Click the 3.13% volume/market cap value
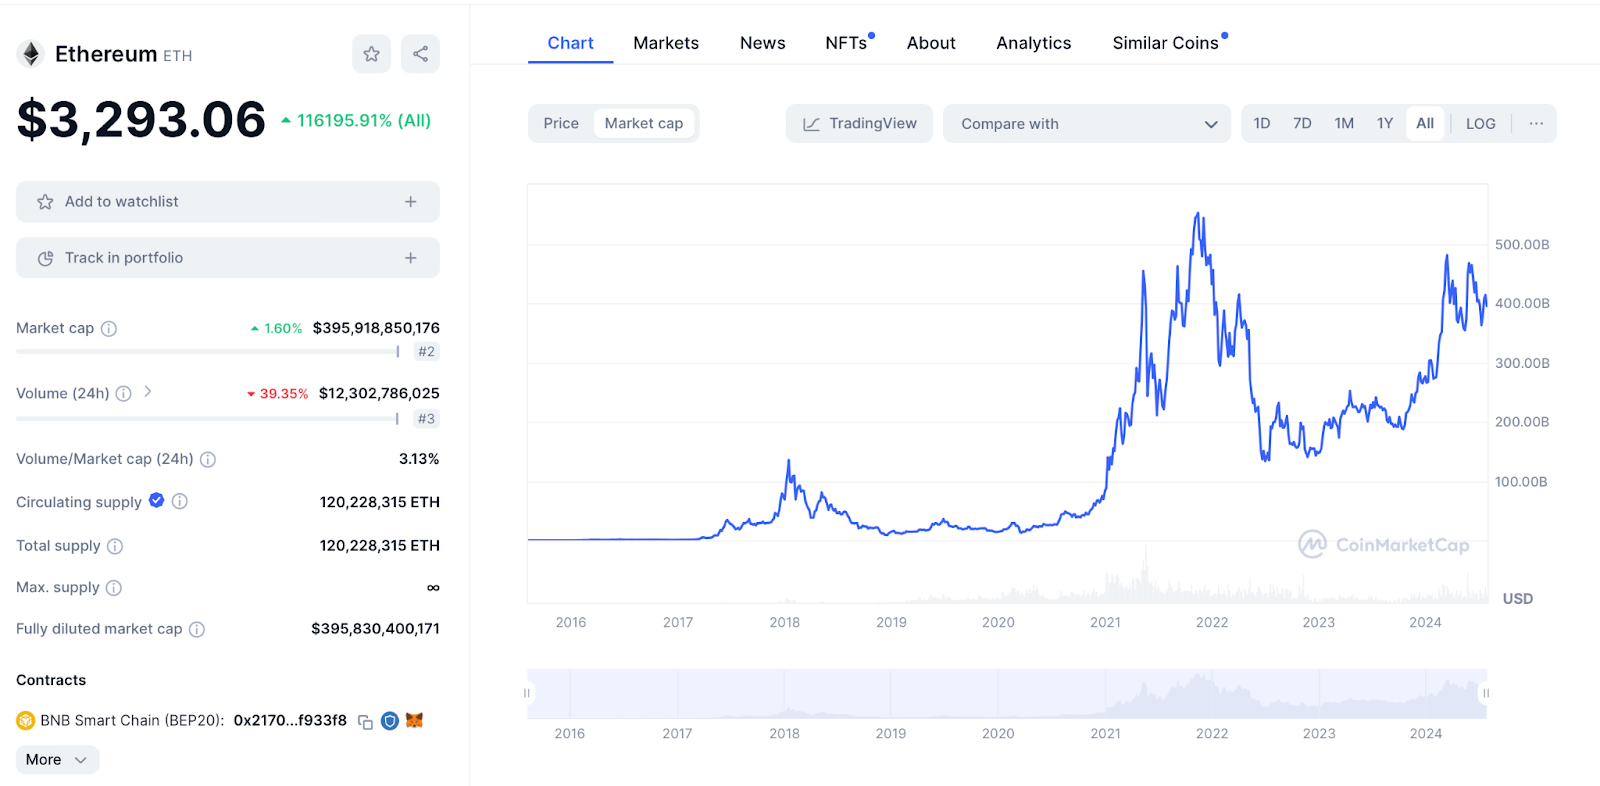The height and width of the screenshot is (786, 1600). click(419, 459)
